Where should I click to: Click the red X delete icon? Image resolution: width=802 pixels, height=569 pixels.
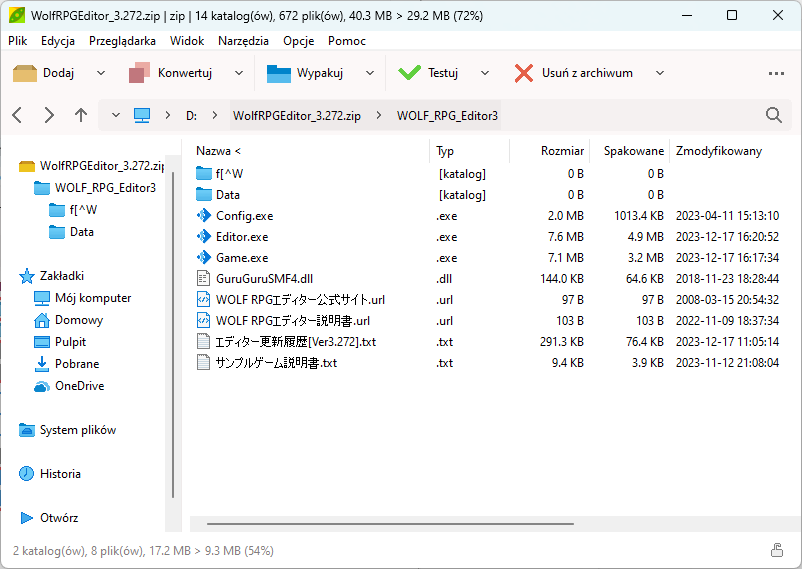tap(524, 73)
